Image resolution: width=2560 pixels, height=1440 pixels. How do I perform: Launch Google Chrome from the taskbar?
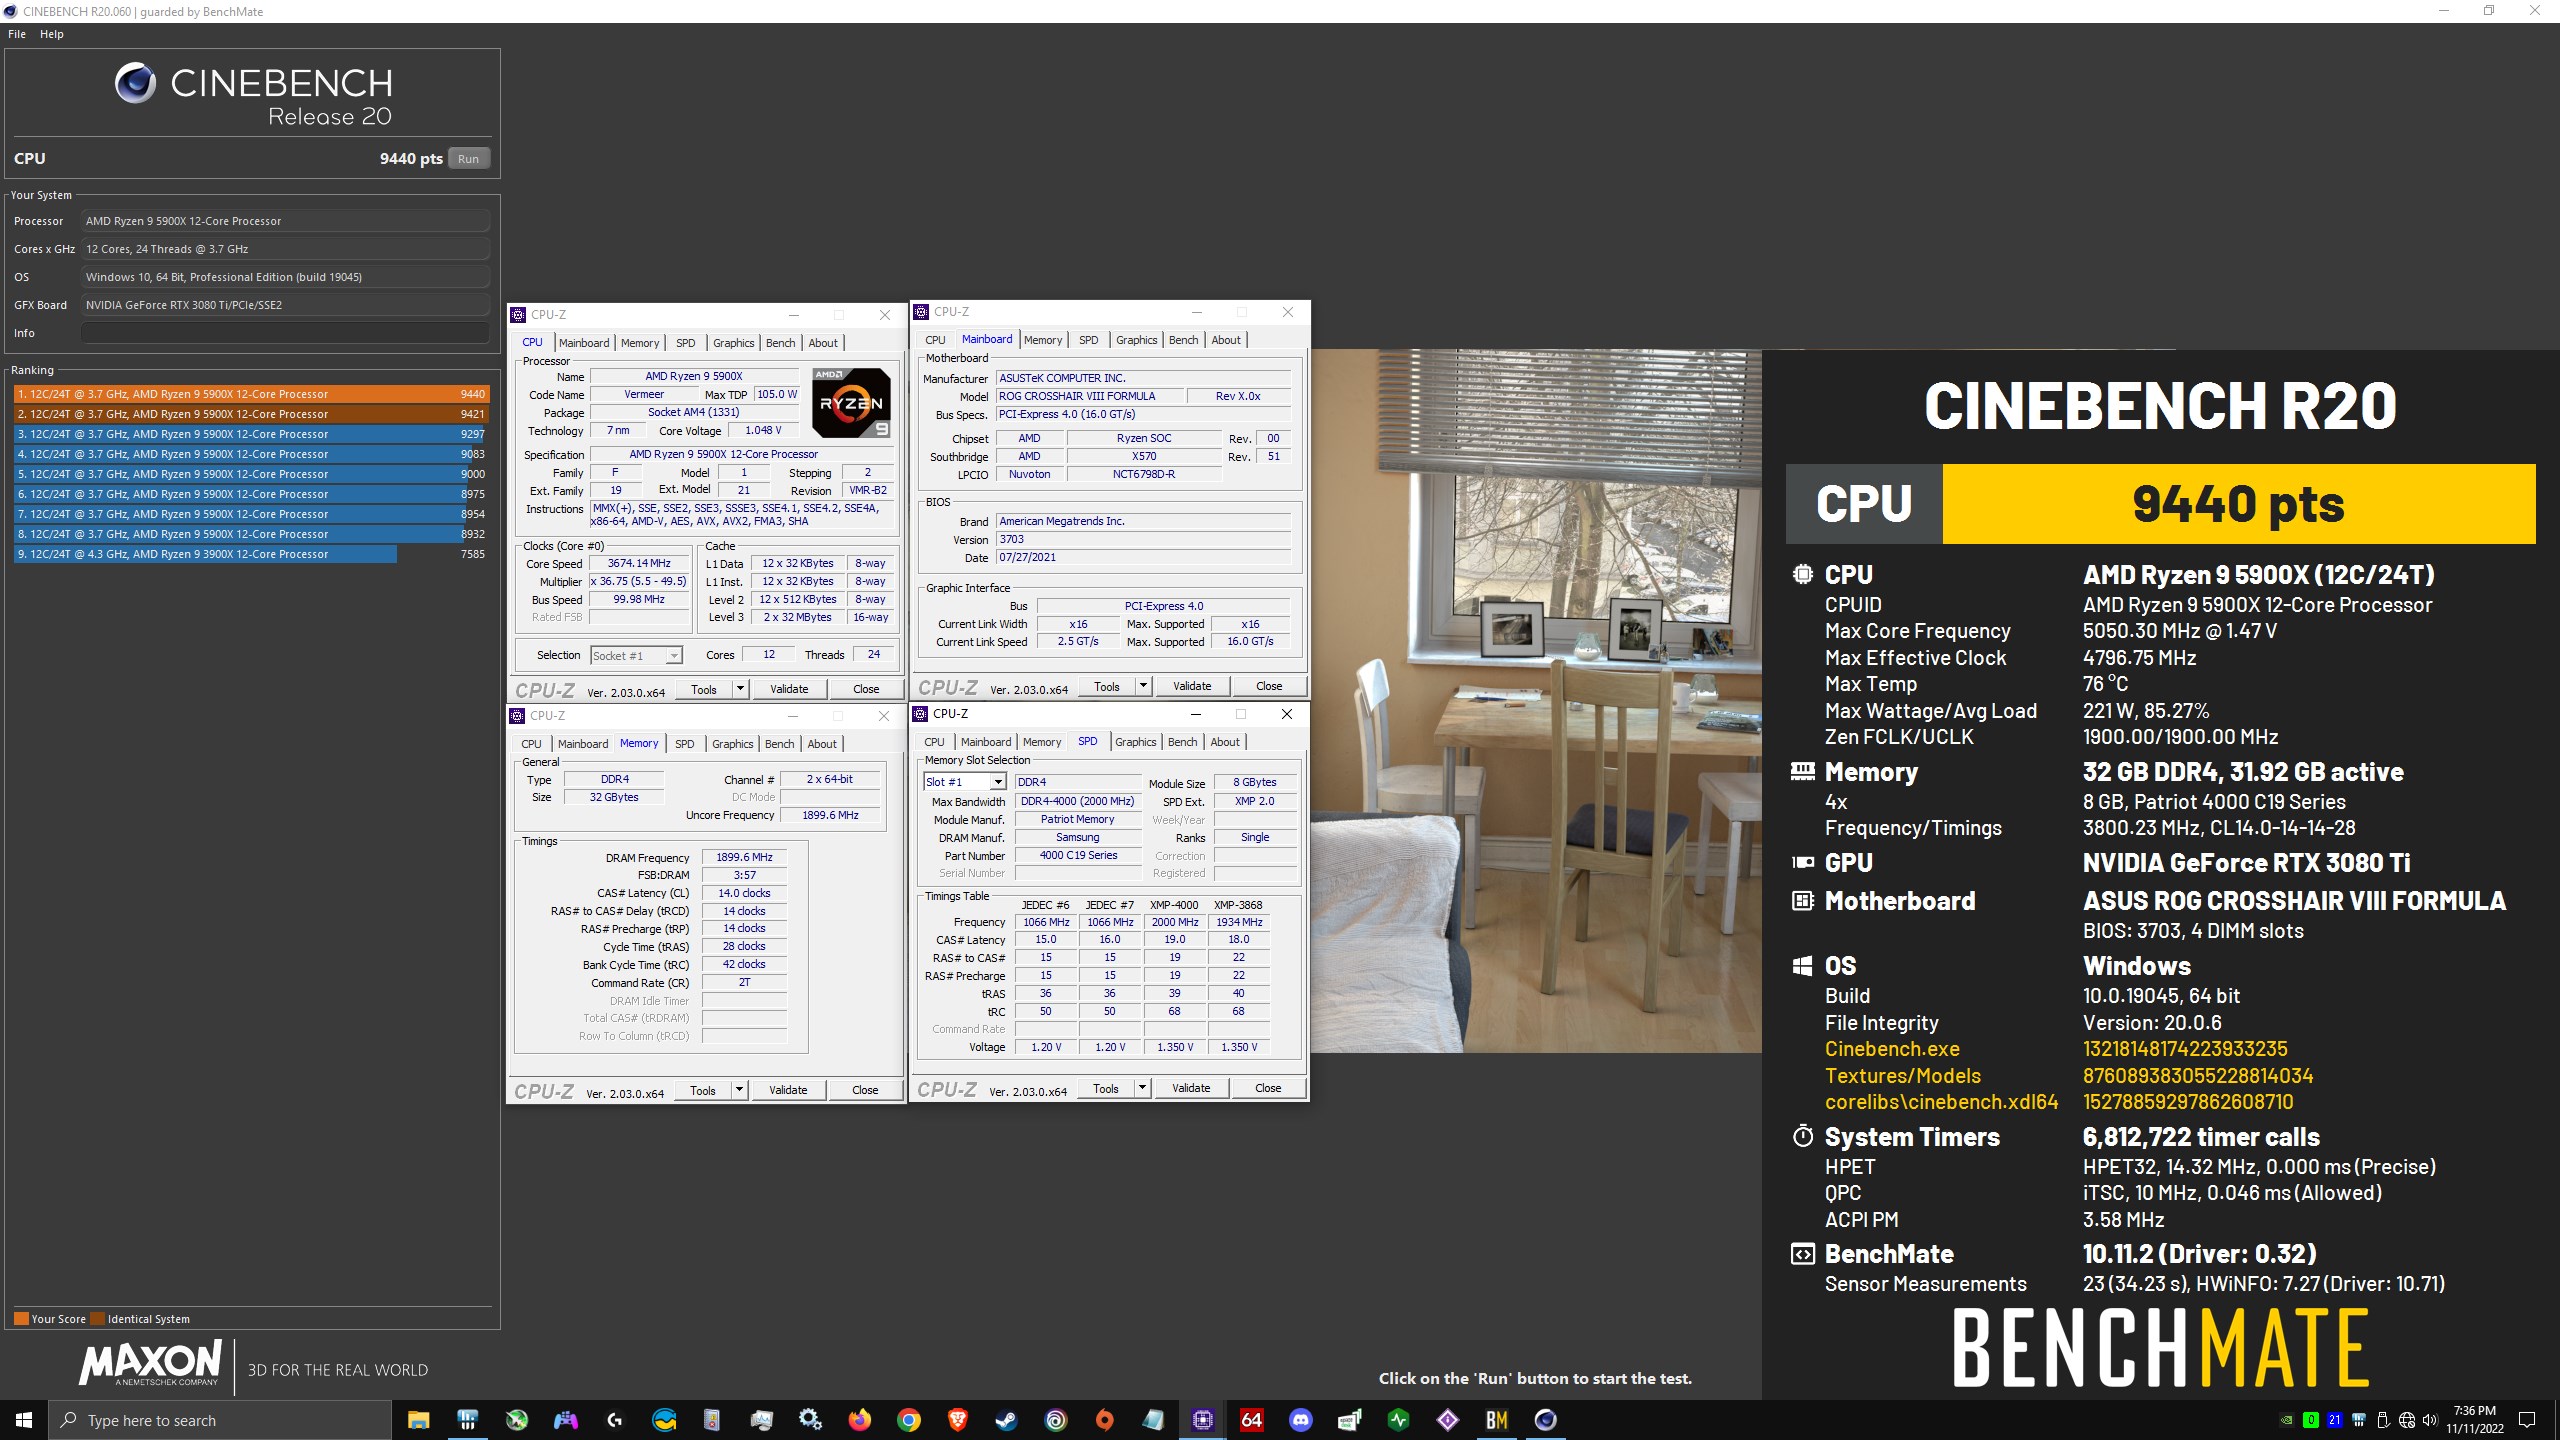click(908, 1420)
